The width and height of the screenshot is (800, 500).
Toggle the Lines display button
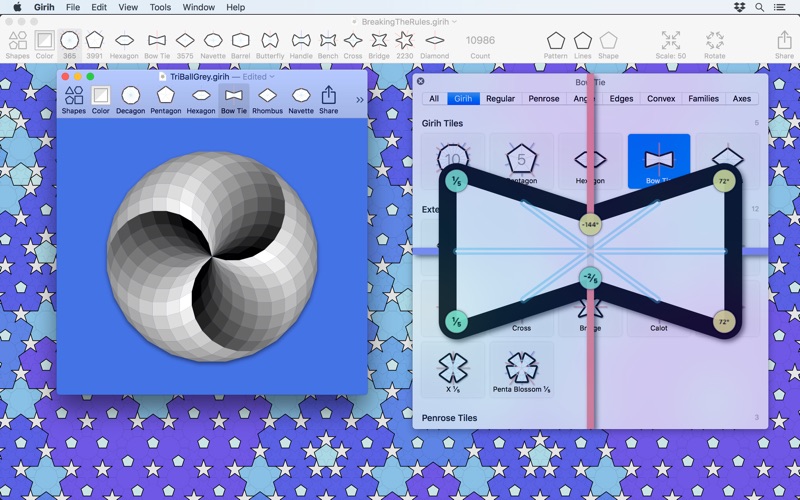582,41
